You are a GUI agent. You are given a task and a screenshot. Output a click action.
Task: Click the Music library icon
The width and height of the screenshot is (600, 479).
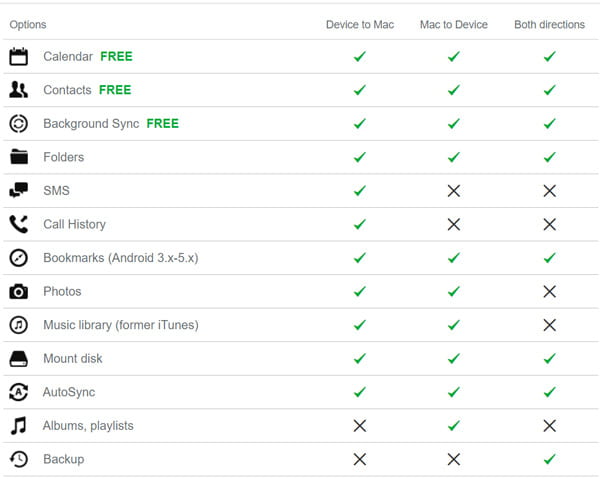coord(18,325)
